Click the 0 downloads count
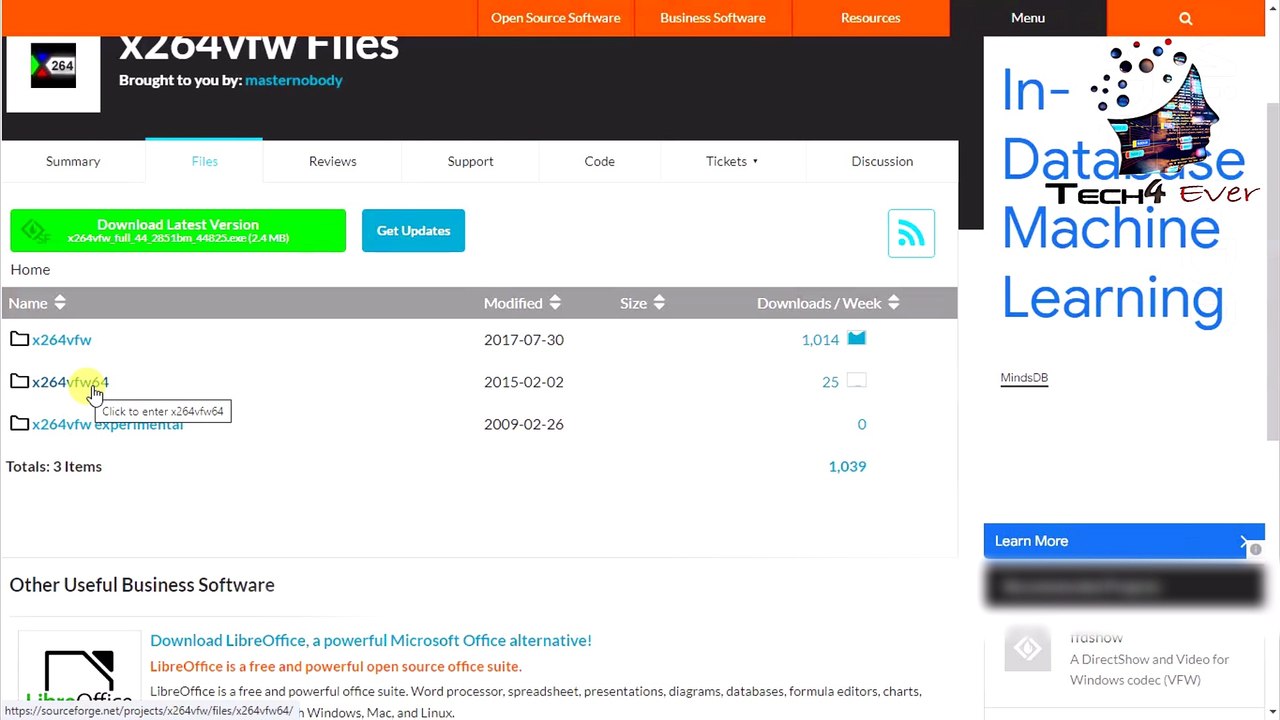 click(x=861, y=424)
